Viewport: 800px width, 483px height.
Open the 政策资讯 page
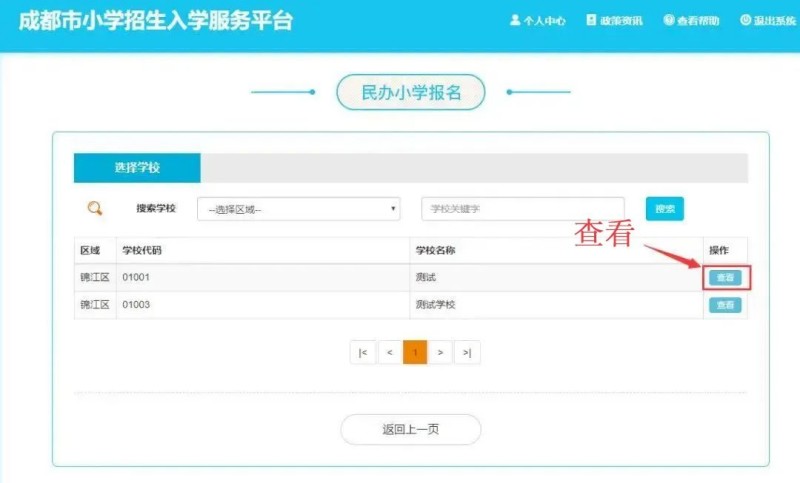614,20
